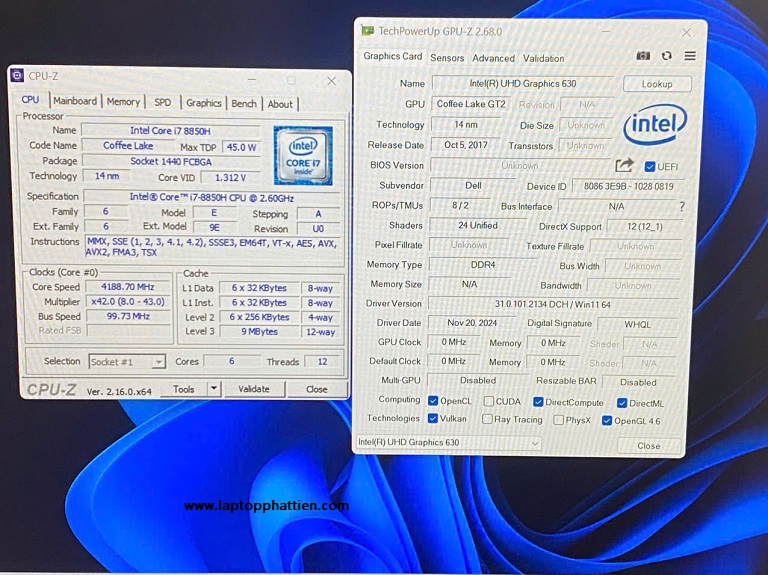Switch to the Mainboard tab in CPU-Z
Screen dimensions: 768x575
(x=75, y=102)
